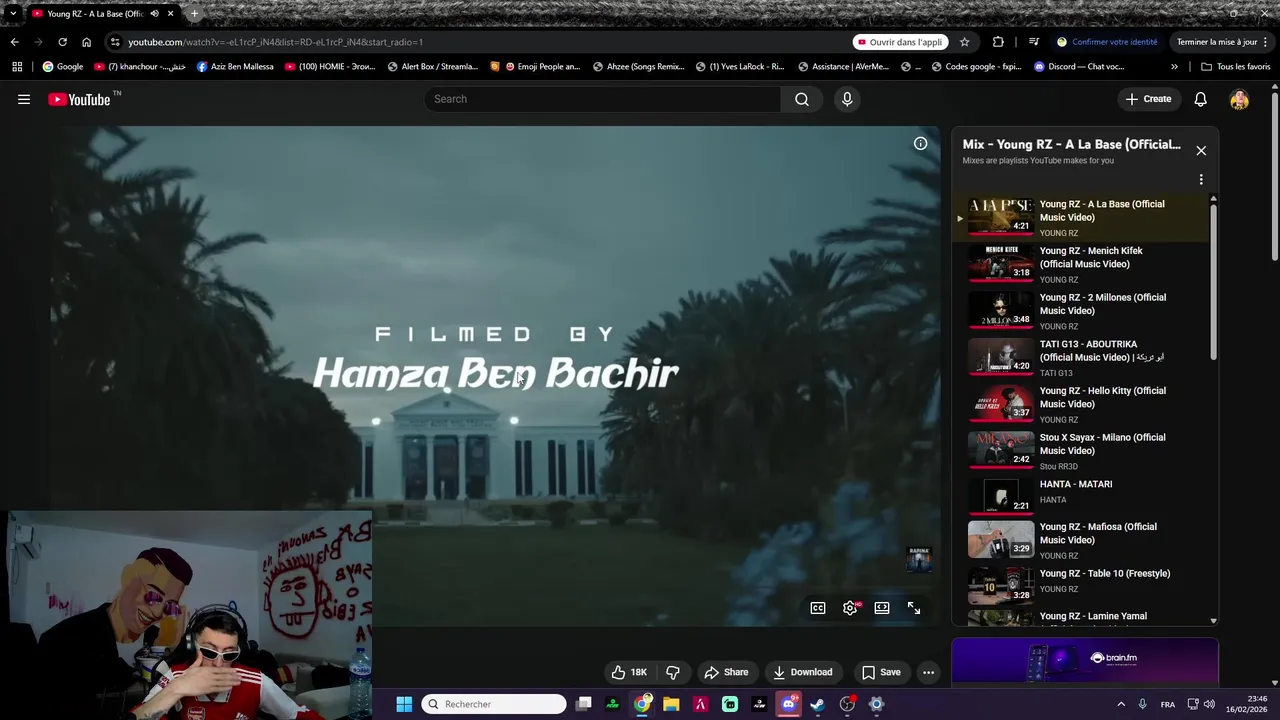Go back in the browser

pyautogui.click(x=14, y=42)
